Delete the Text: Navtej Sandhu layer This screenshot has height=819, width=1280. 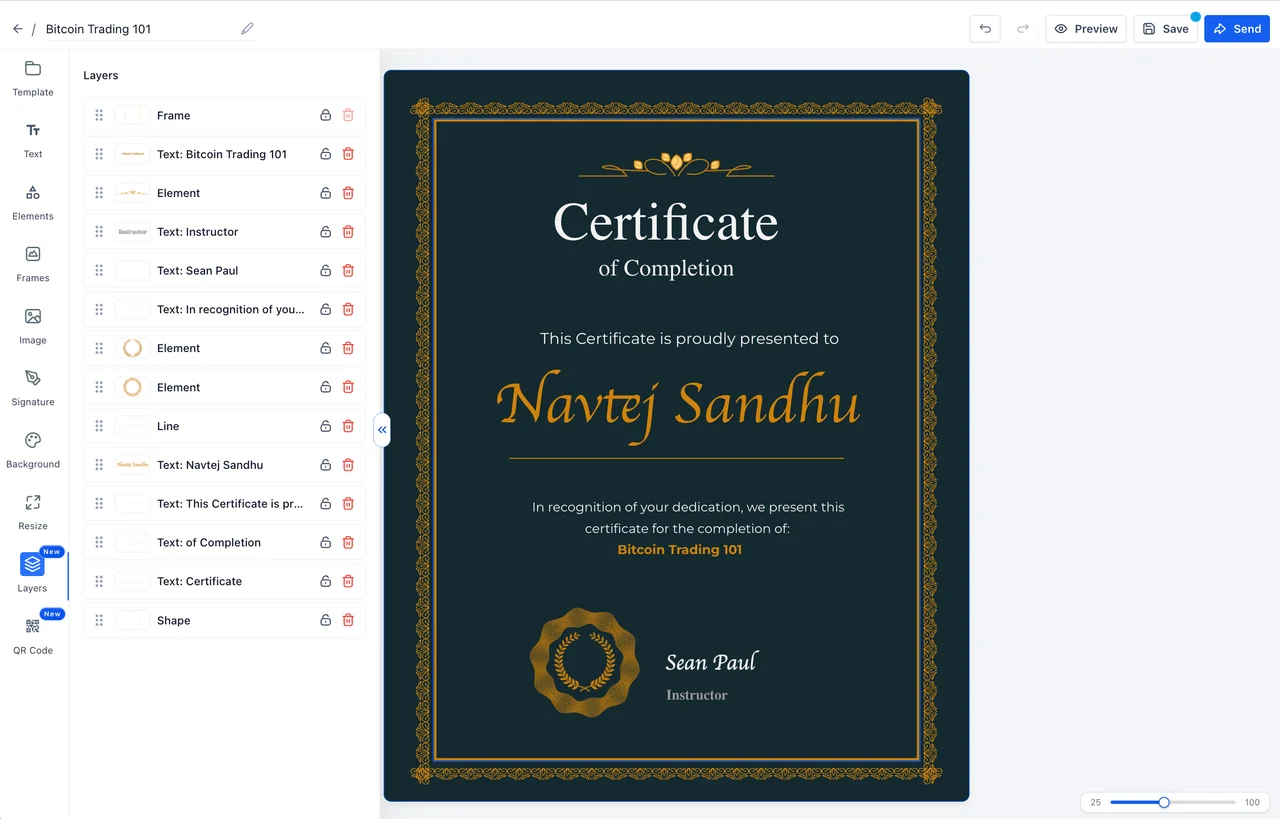[348, 465]
